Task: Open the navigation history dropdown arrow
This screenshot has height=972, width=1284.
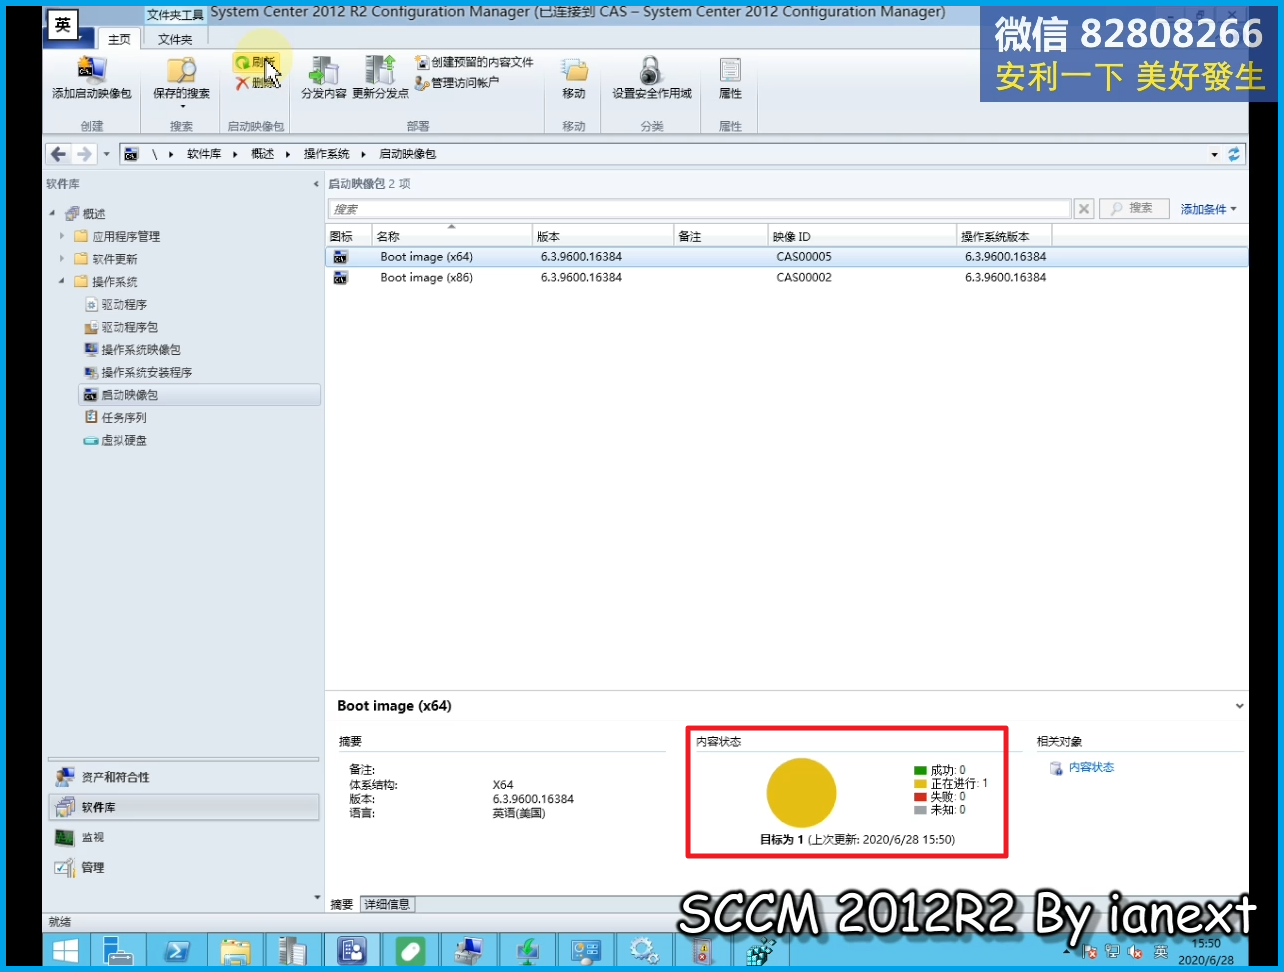Action: point(106,154)
